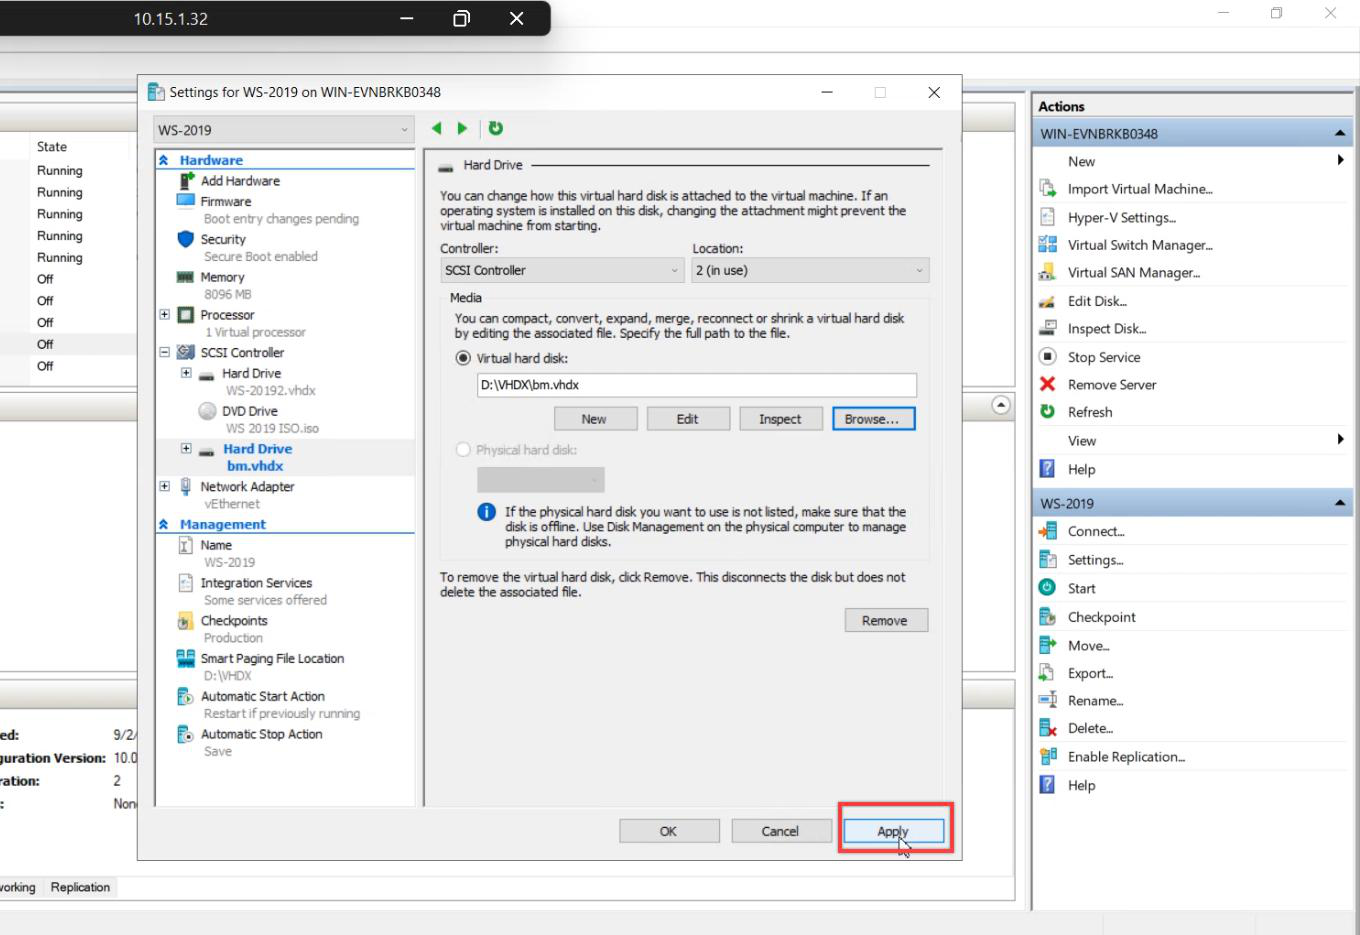
Task: Click the New virtual hard disk button
Action: [595, 419]
